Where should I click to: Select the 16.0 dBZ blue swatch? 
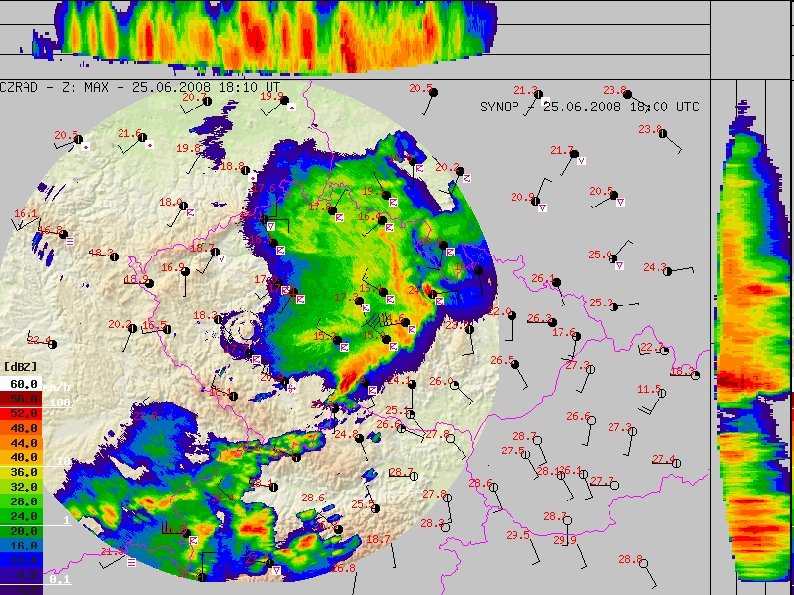pos(21,545)
